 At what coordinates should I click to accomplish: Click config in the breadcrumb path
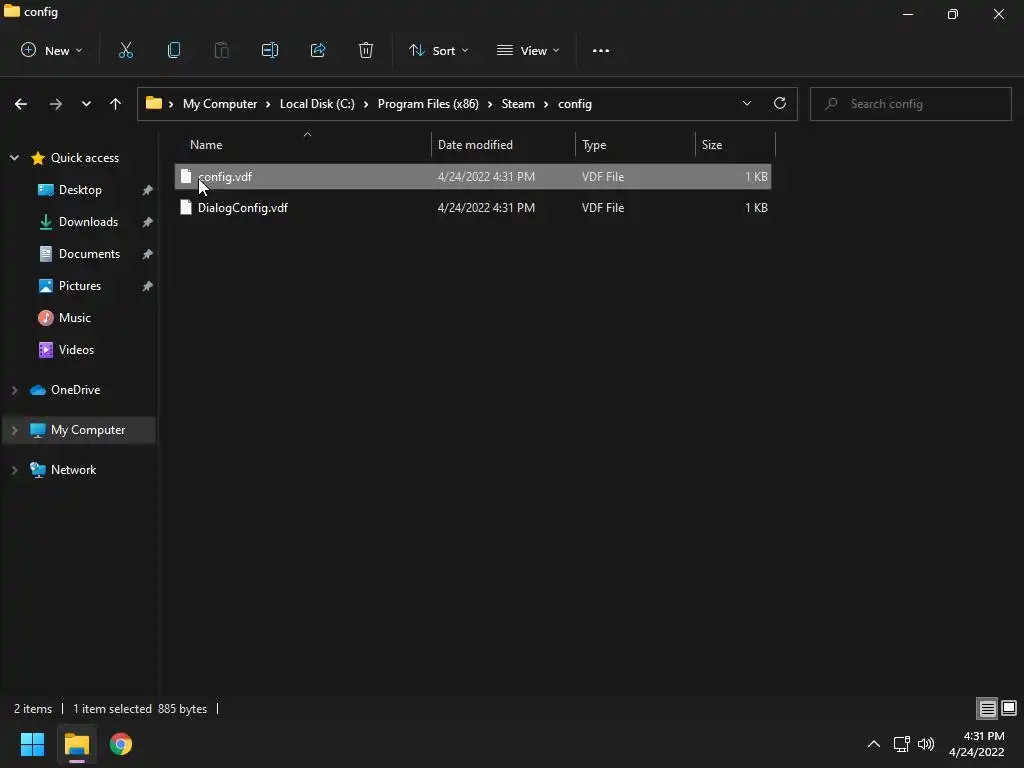(x=575, y=104)
